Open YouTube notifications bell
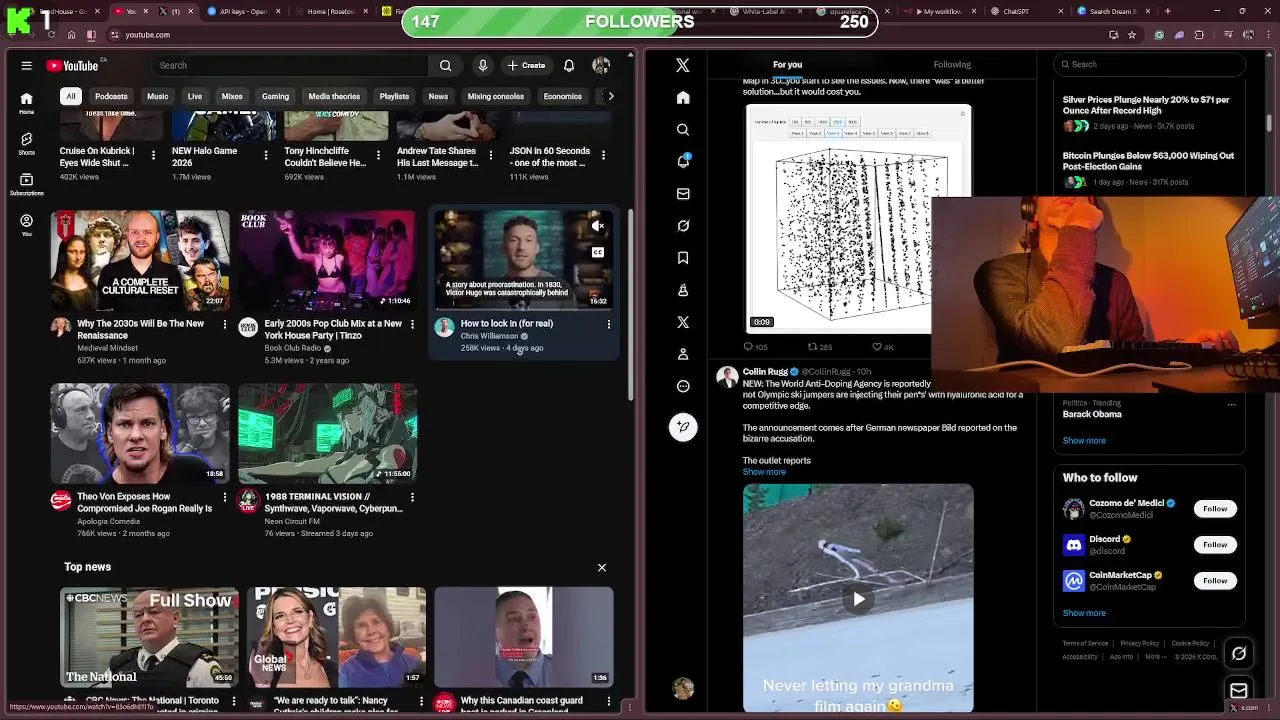 click(569, 66)
